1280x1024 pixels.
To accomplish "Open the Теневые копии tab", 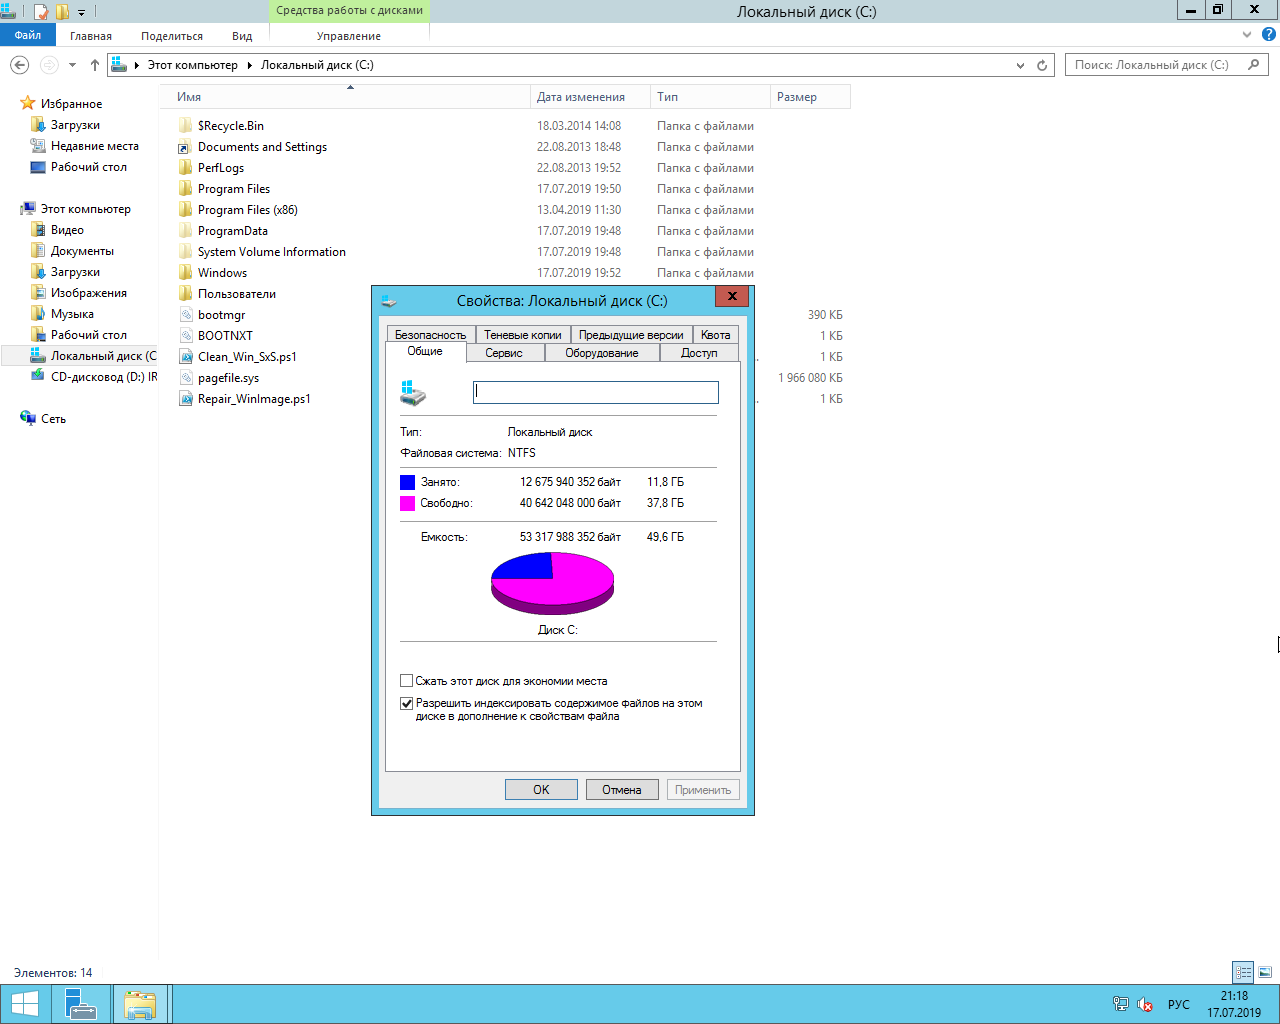I will tap(523, 335).
